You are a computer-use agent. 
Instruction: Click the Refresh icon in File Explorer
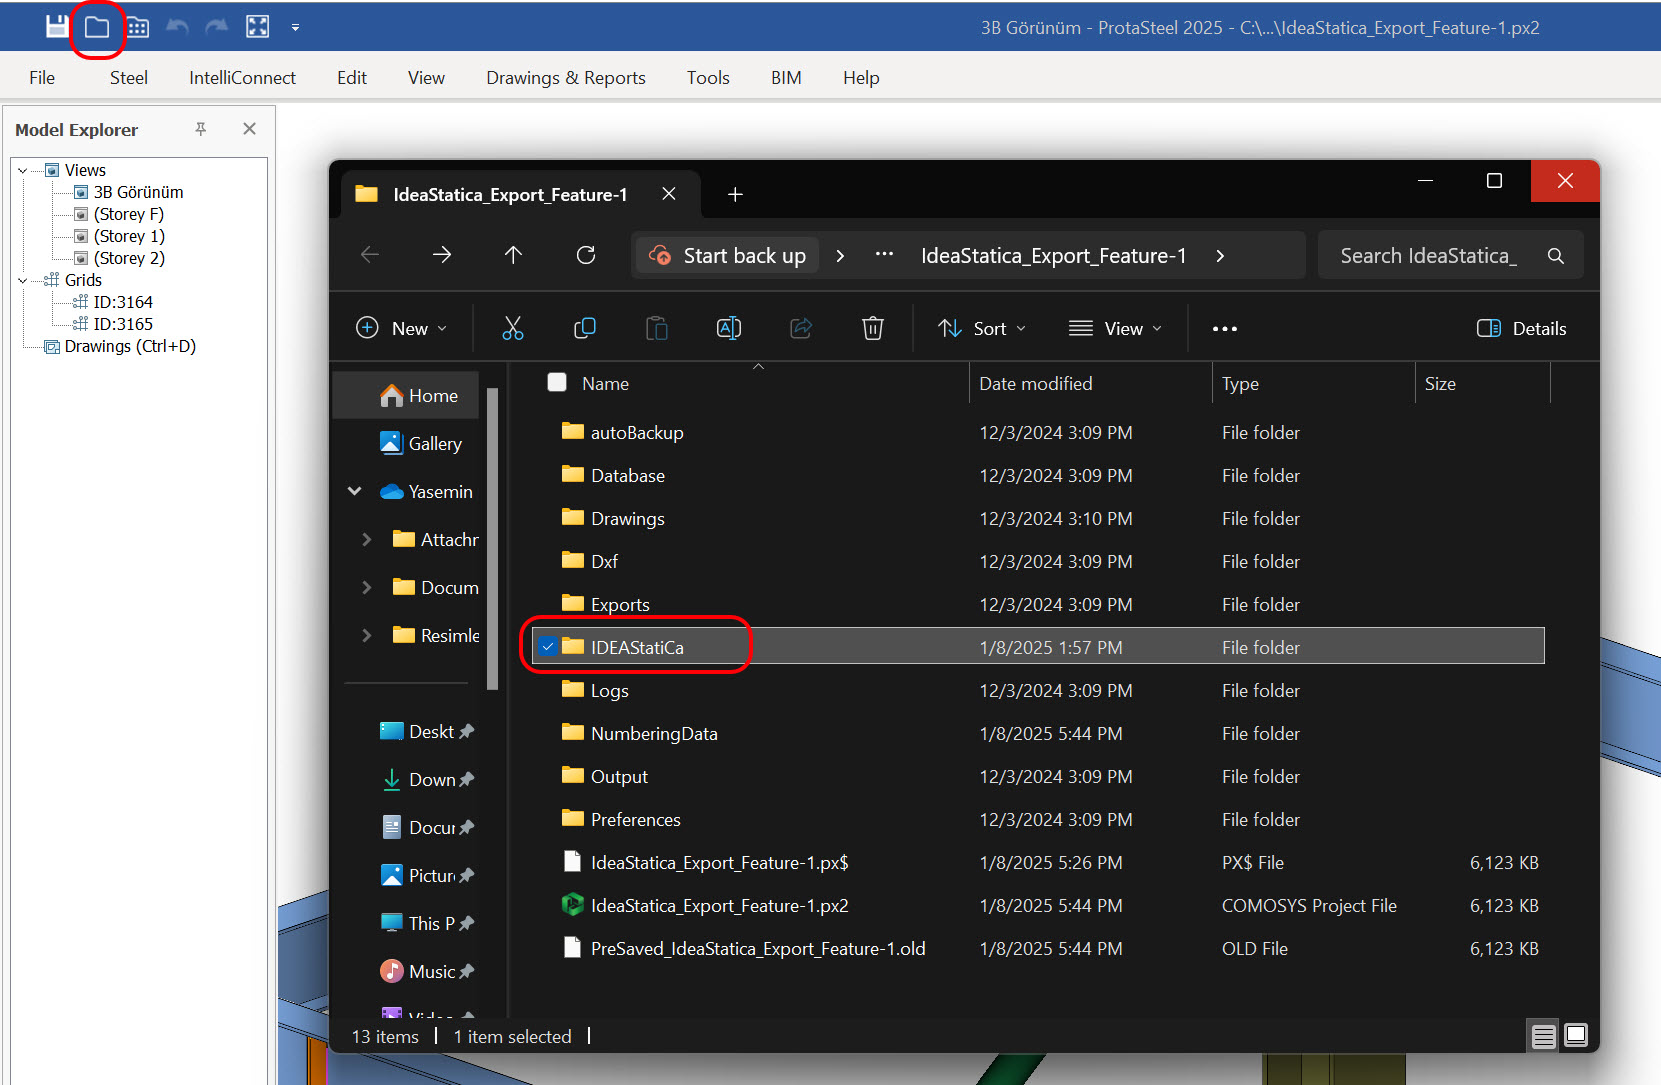586,256
